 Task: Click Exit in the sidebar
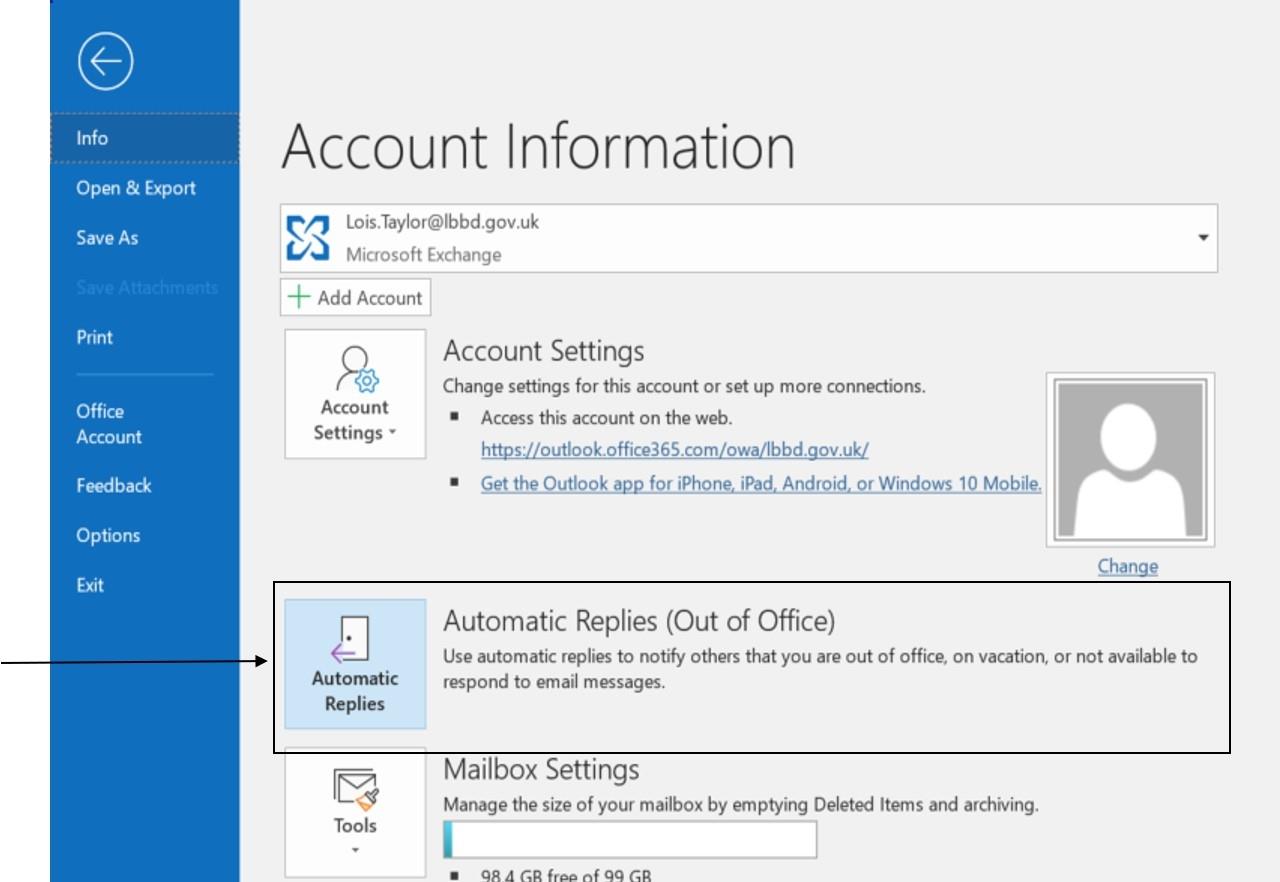(90, 585)
